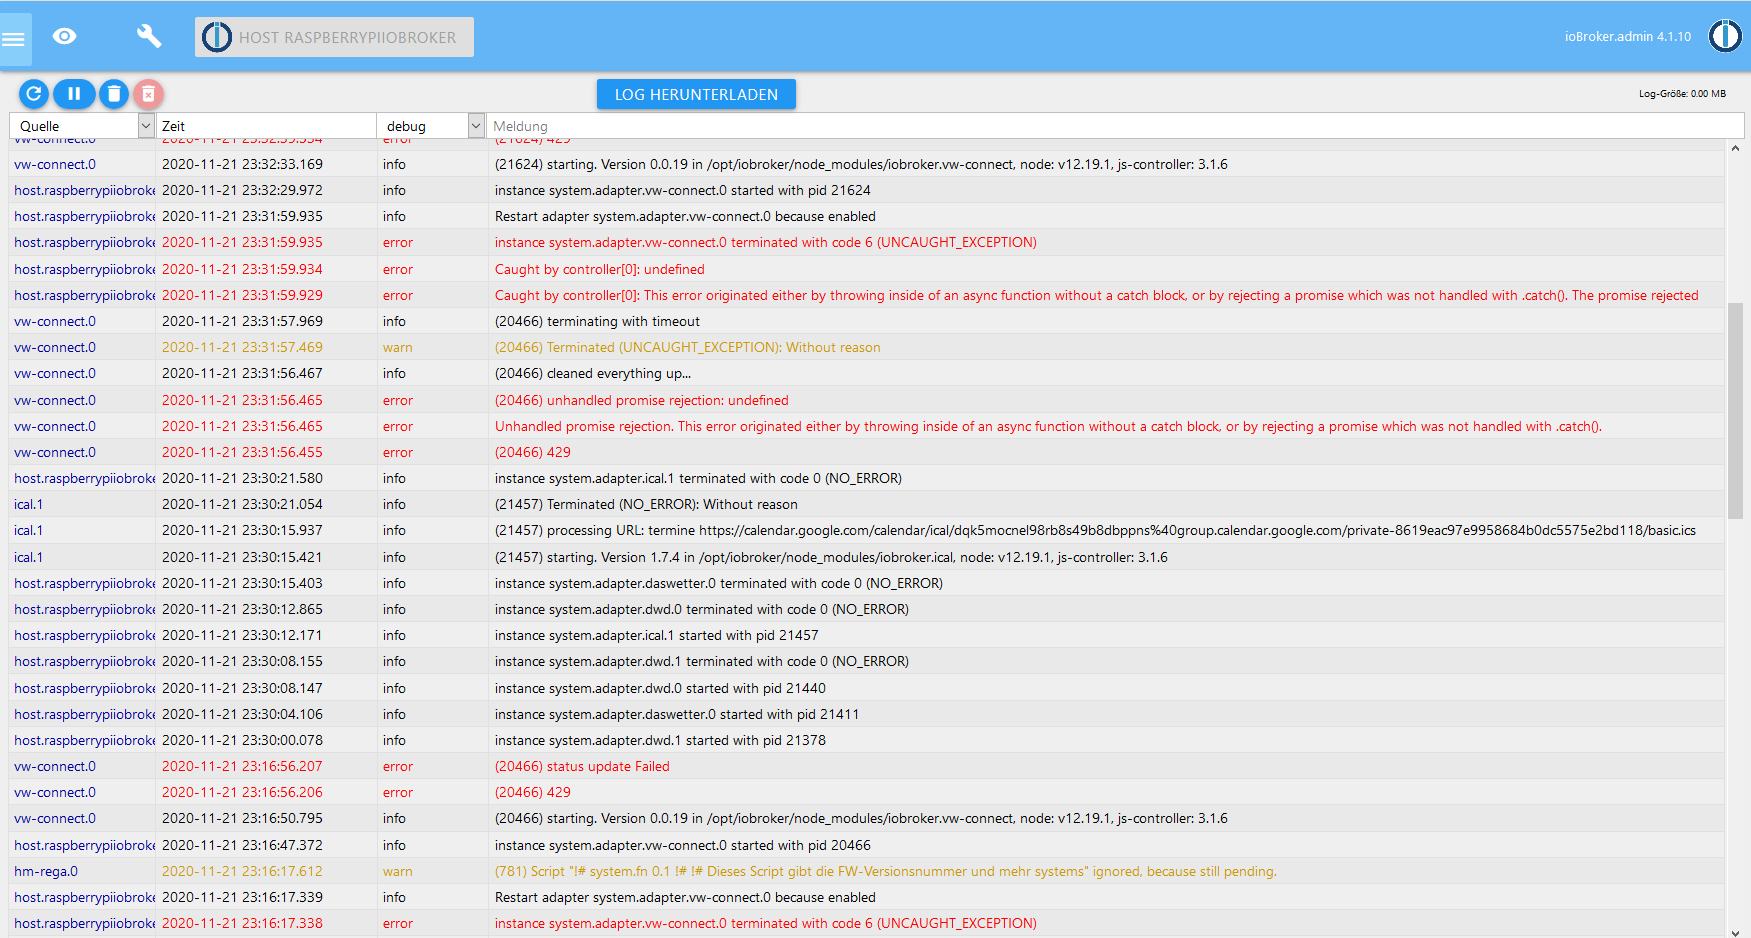Click 'ical.1 terminated with code 0' message

coord(698,478)
